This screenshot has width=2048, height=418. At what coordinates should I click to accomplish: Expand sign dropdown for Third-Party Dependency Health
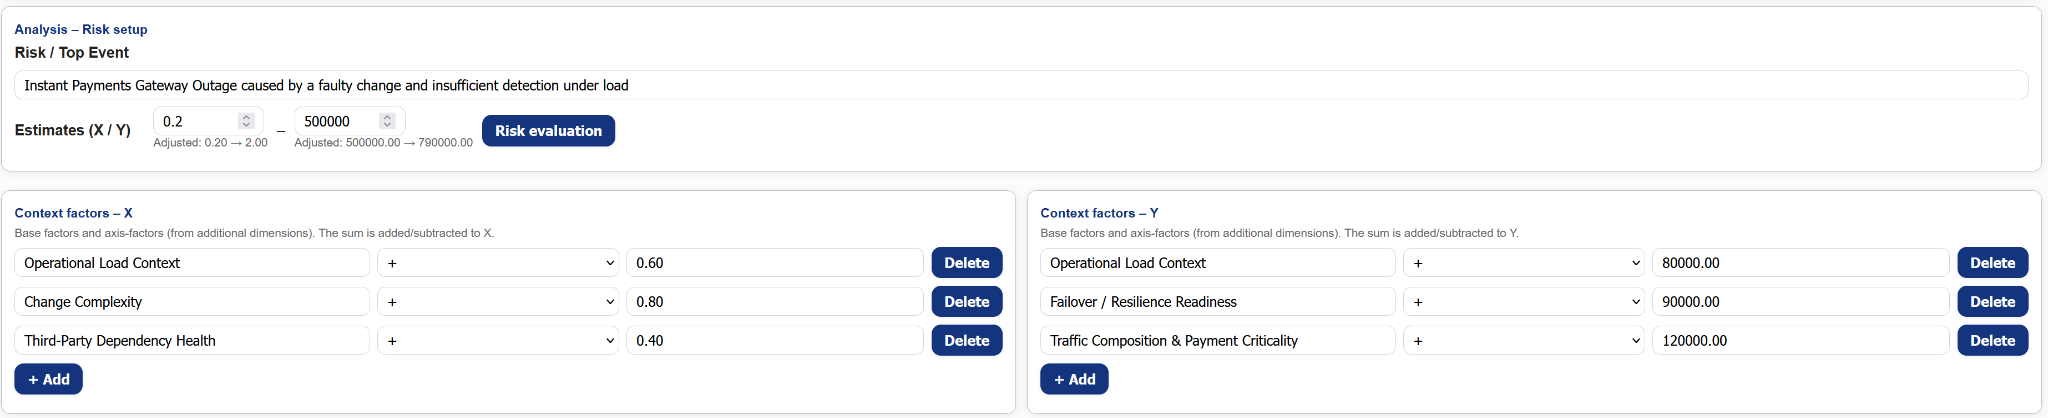pos(498,341)
